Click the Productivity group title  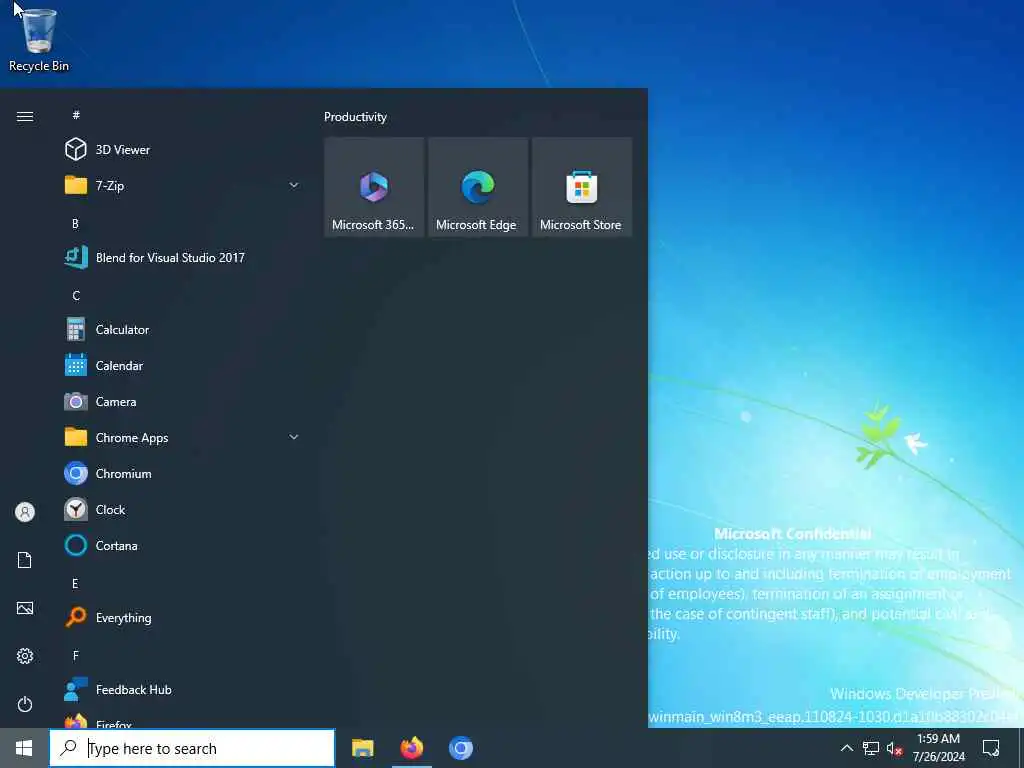pos(355,117)
